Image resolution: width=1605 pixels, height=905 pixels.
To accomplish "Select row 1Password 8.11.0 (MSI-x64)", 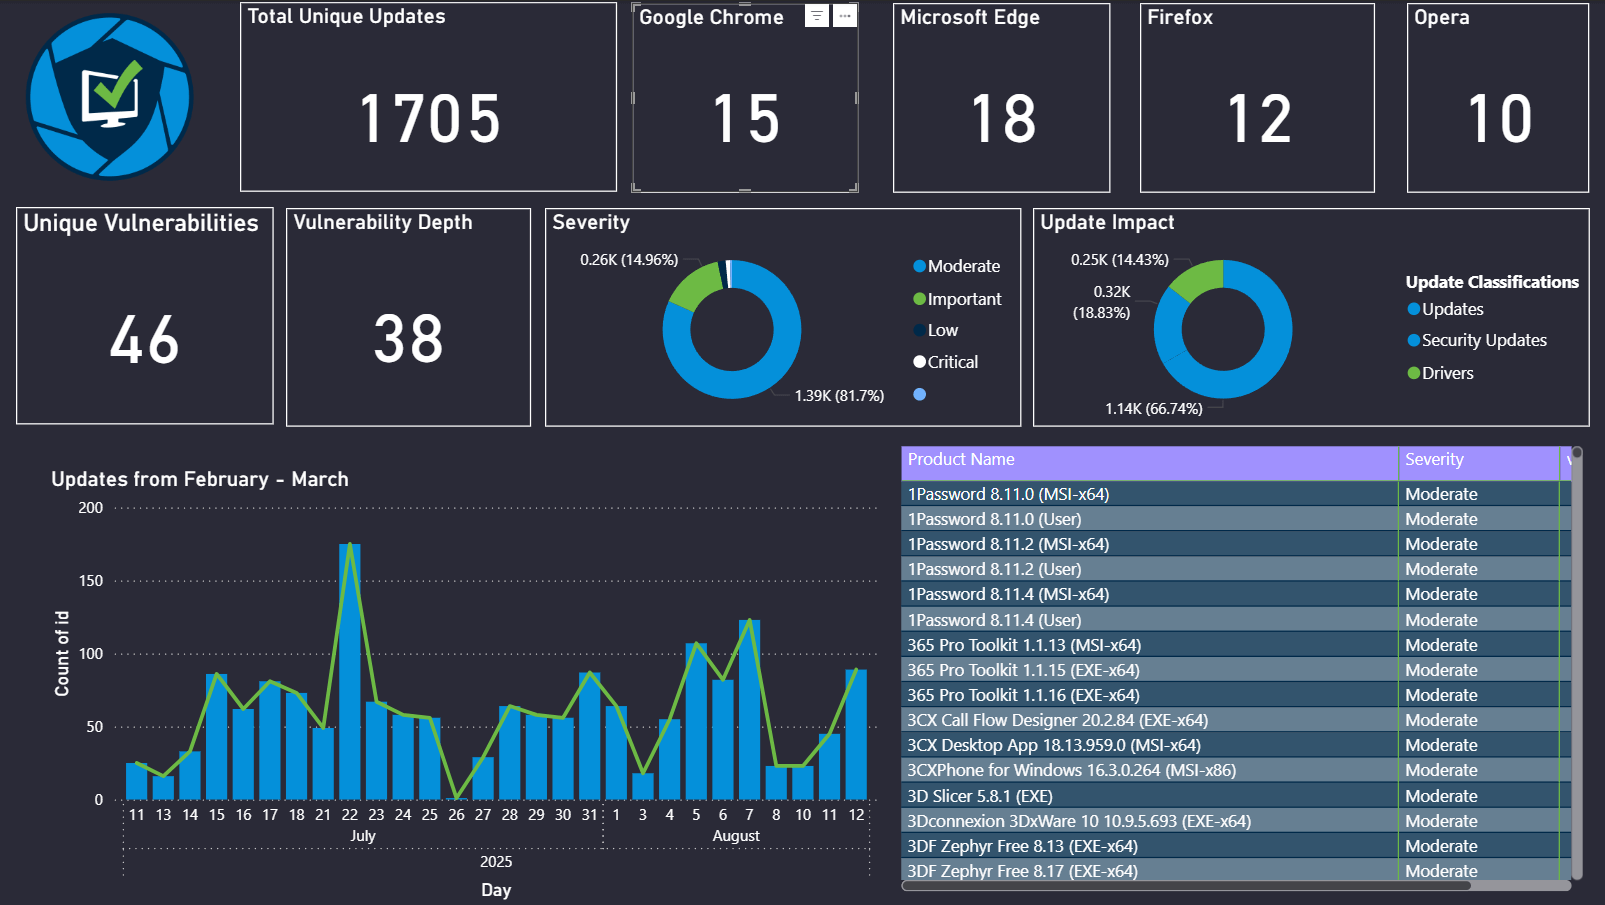I will [1236, 494].
